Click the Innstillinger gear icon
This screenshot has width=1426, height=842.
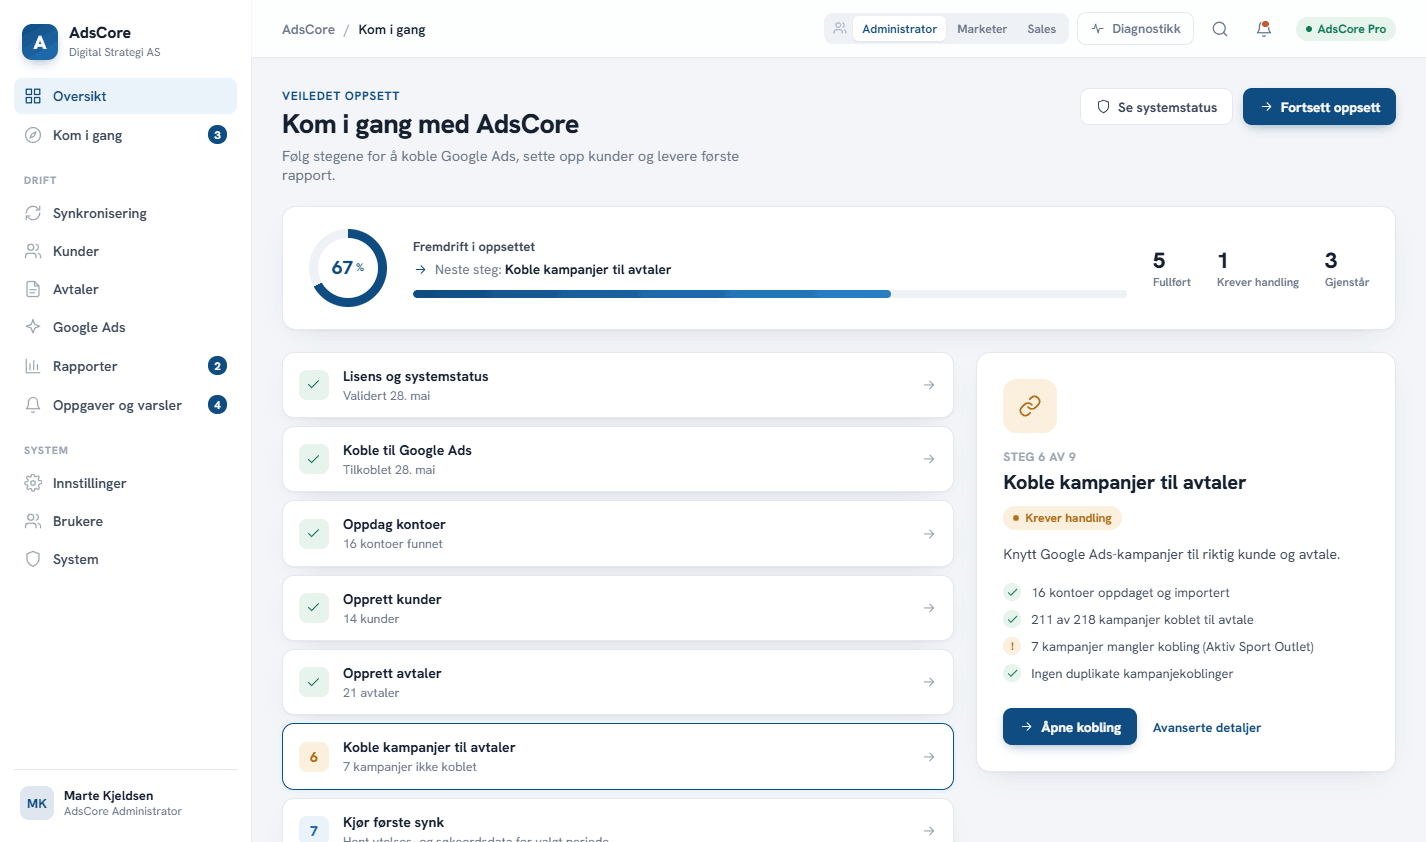pos(33,483)
